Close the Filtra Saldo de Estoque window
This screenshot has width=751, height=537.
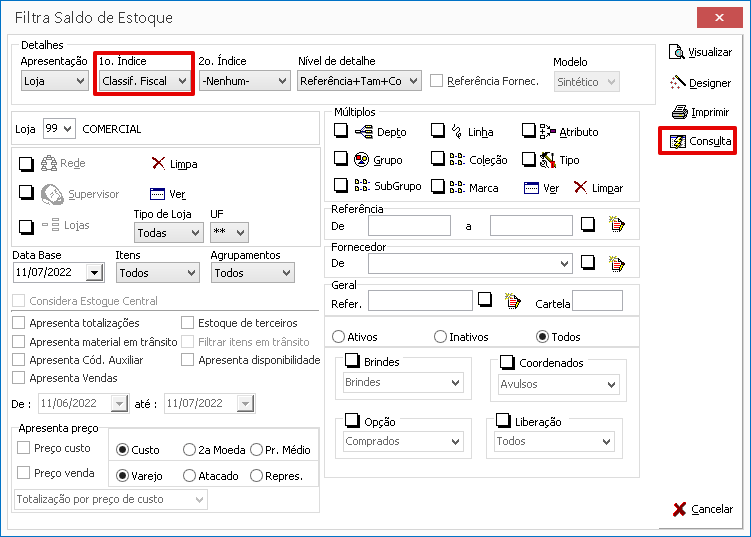719,17
